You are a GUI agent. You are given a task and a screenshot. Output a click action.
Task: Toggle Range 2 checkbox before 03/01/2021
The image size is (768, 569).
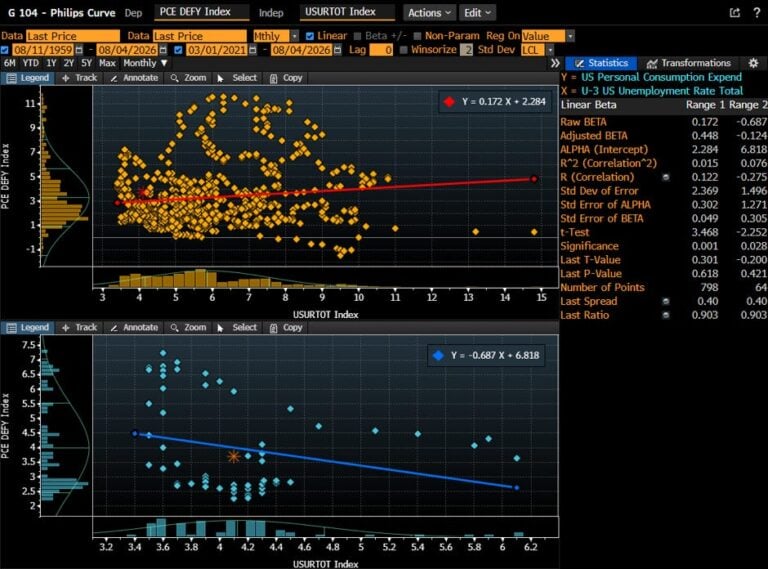click(x=178, y=50)
